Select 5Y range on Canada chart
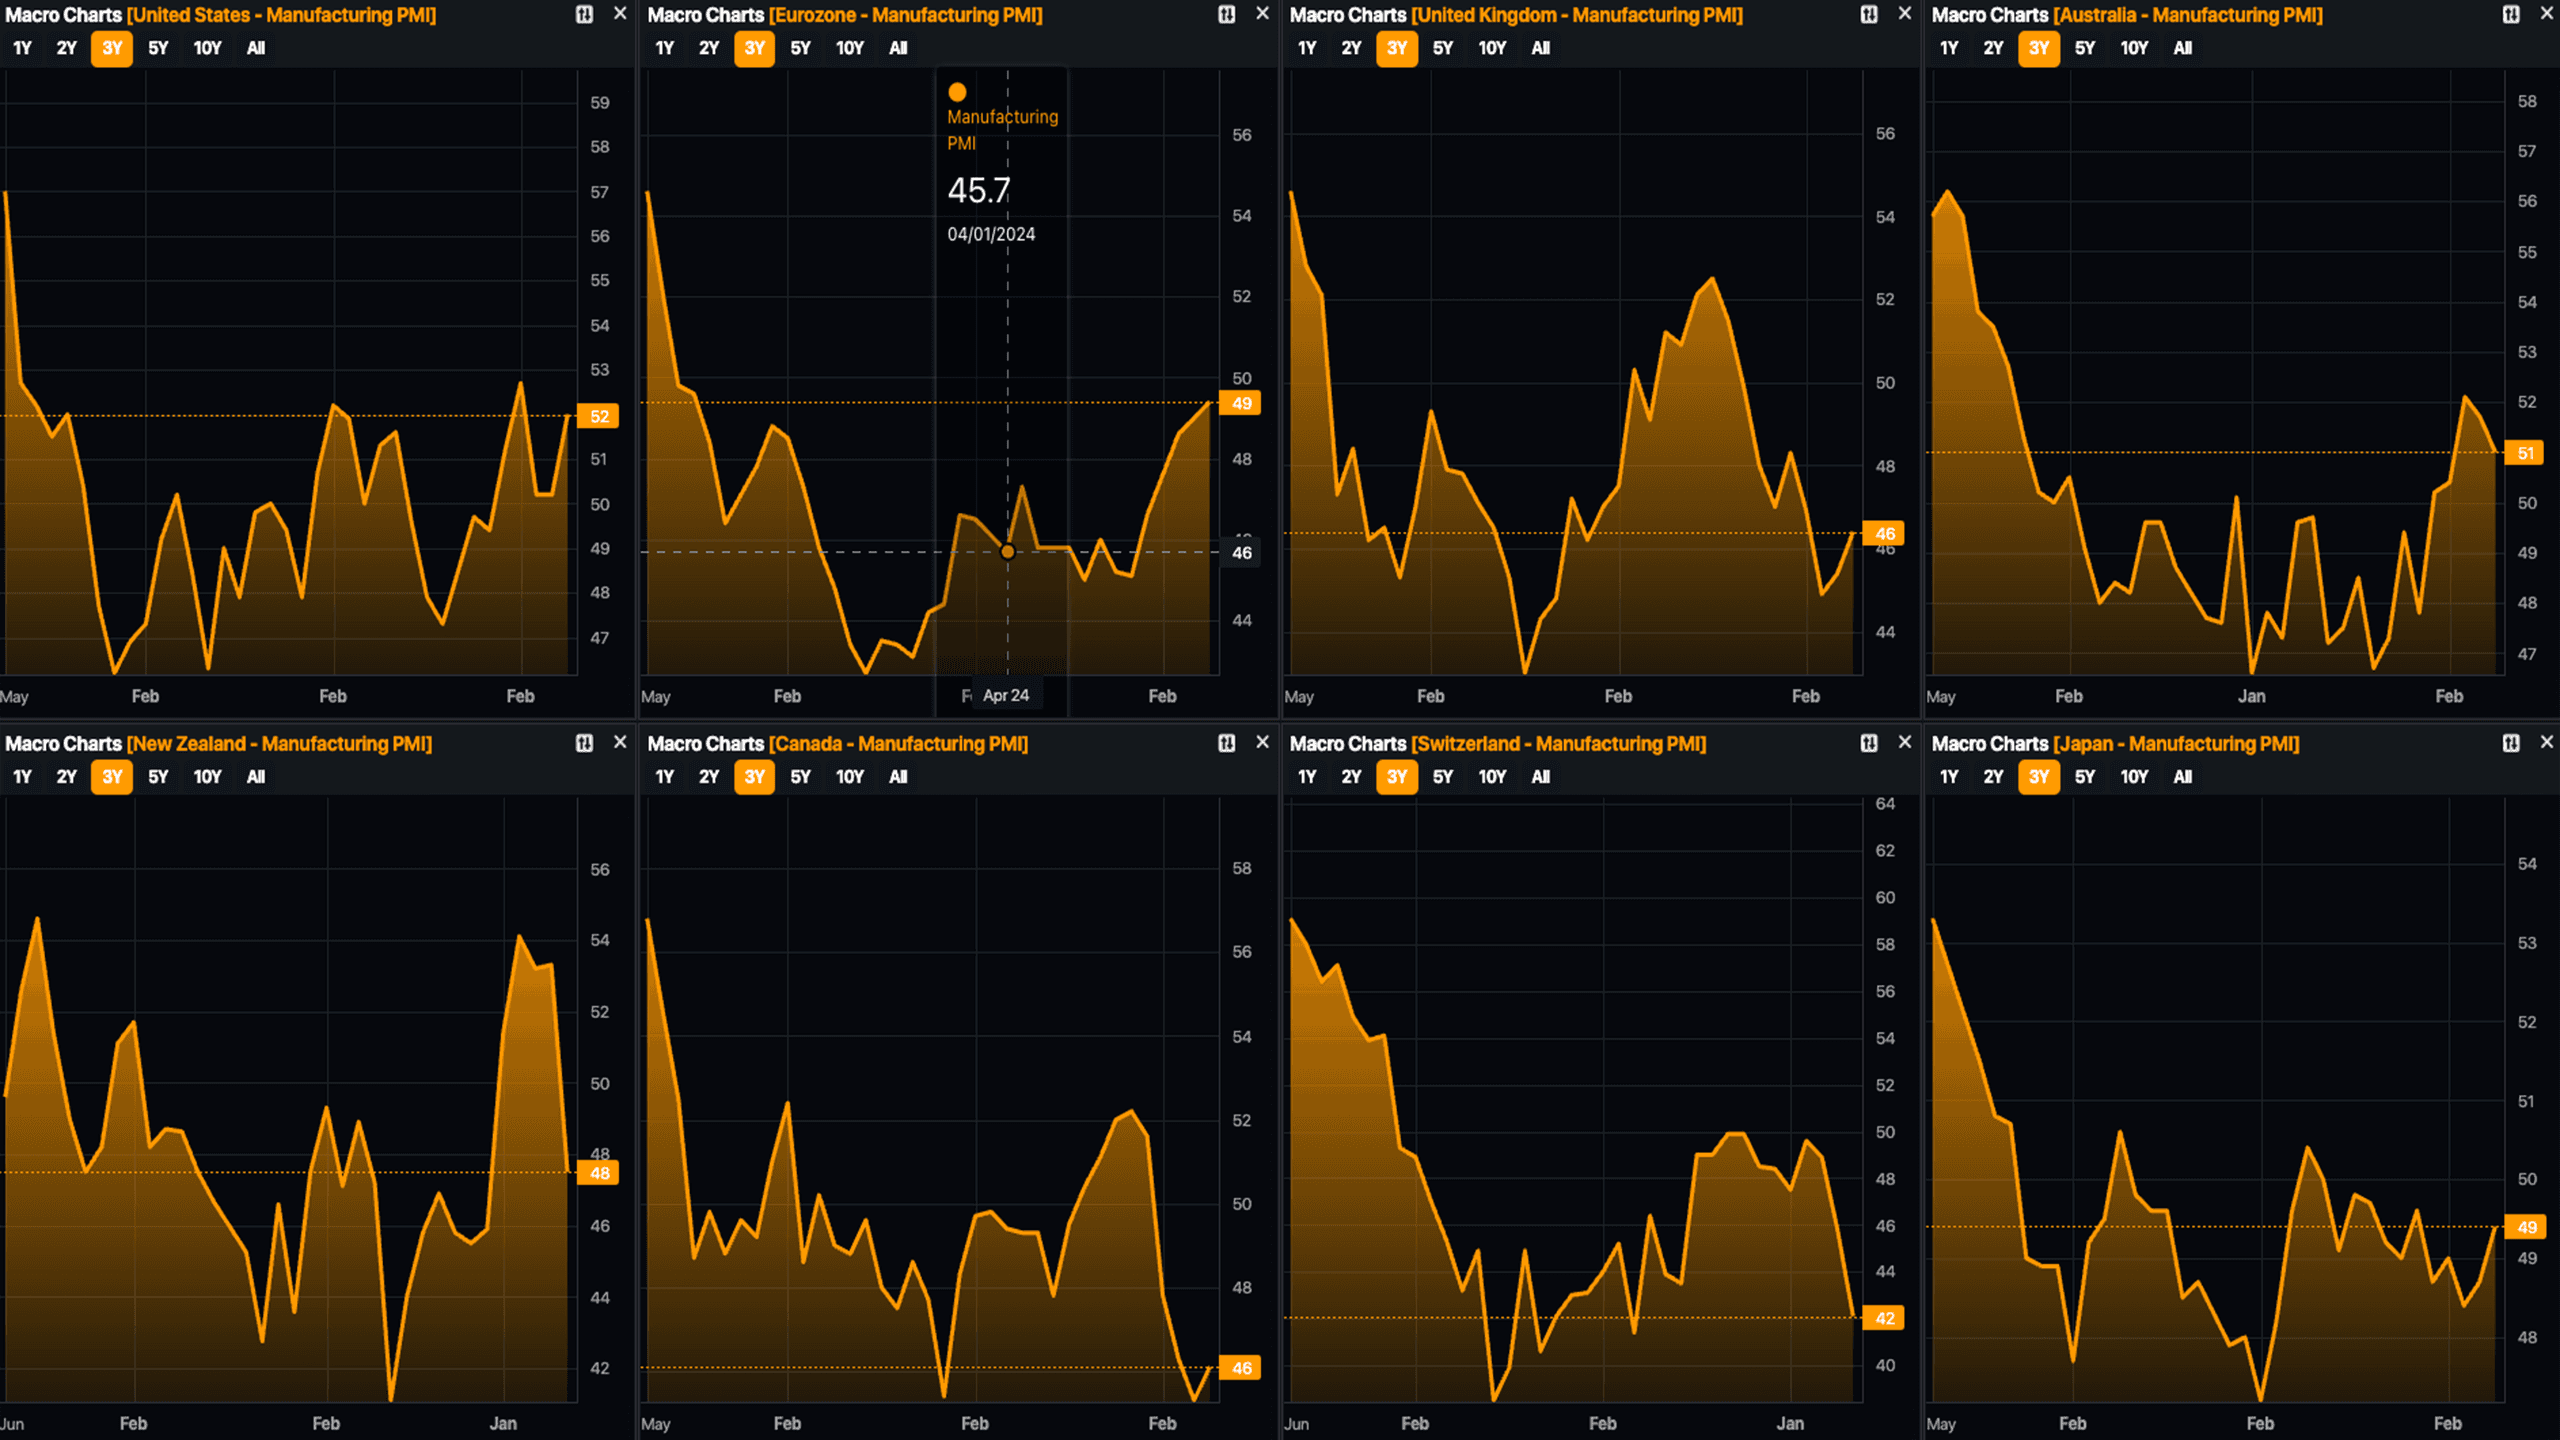Image resolution: width=2560 pixels, height=1440 pixels. pyautogui.click(x=800, y=777)
